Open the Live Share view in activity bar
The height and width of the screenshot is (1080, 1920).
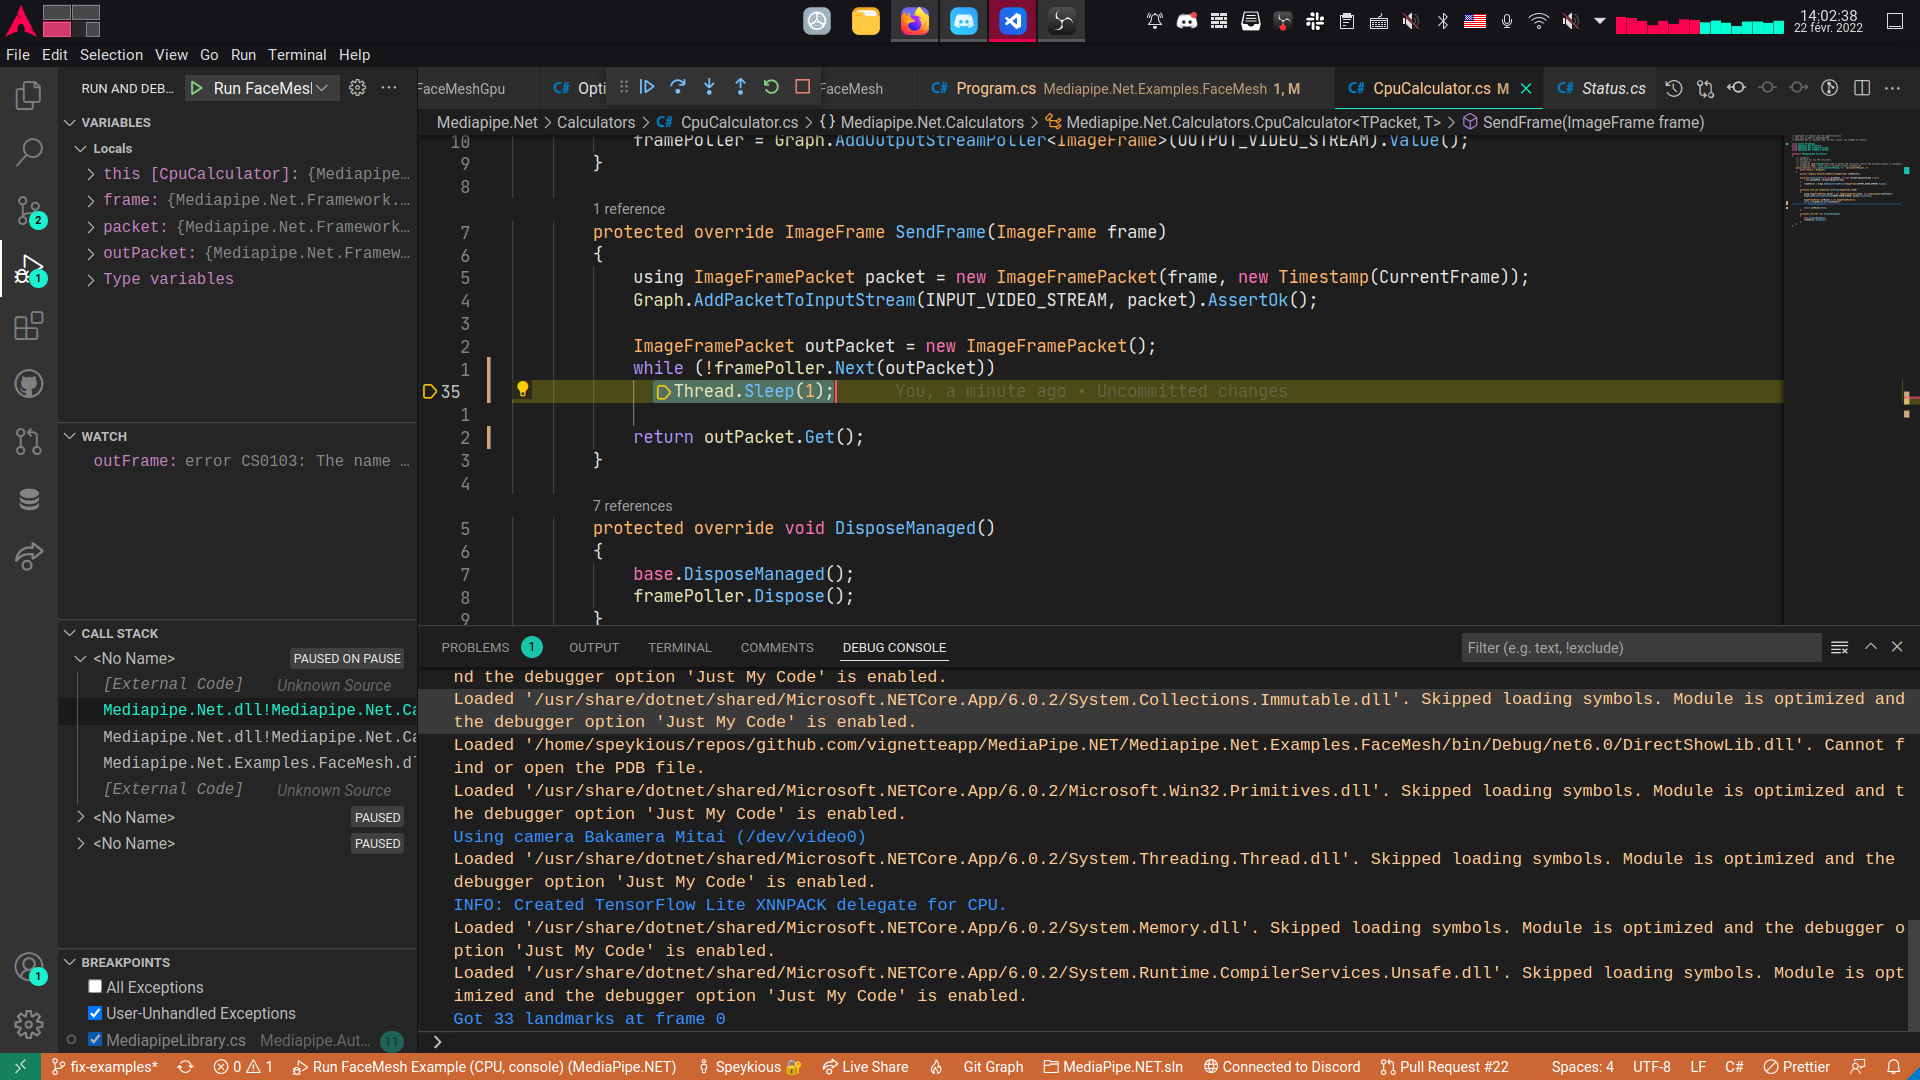[29, 556]
